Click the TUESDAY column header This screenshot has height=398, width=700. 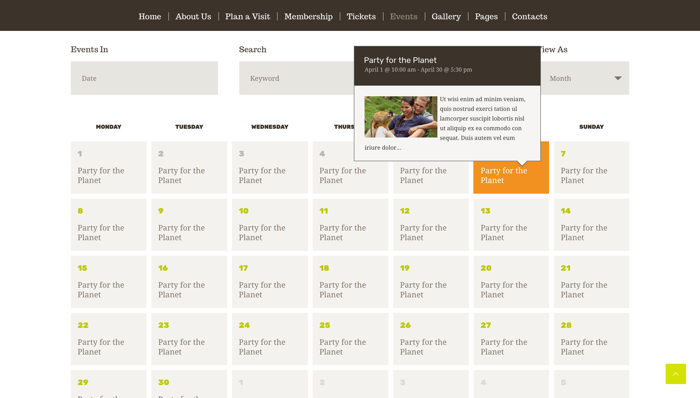pos(189,127)
